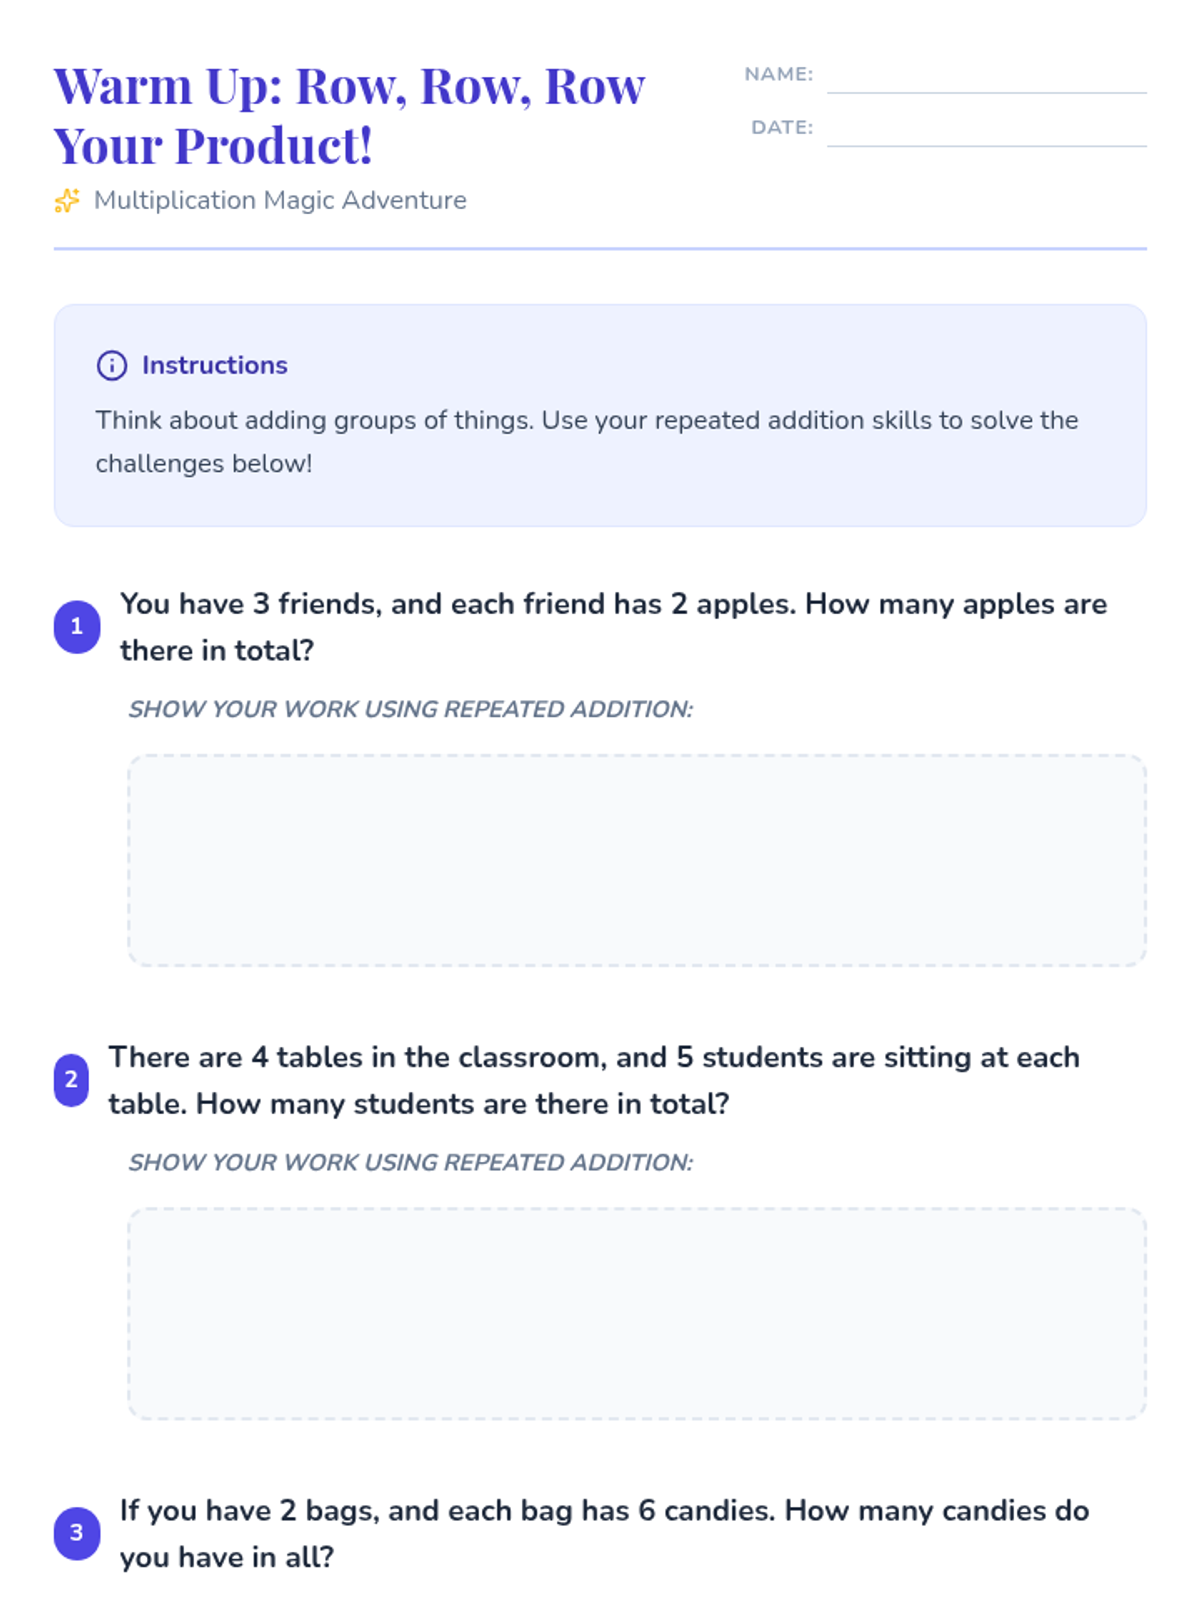
Task: Click the 'Show your work' label under question 2
Action: click(410, 1162)
